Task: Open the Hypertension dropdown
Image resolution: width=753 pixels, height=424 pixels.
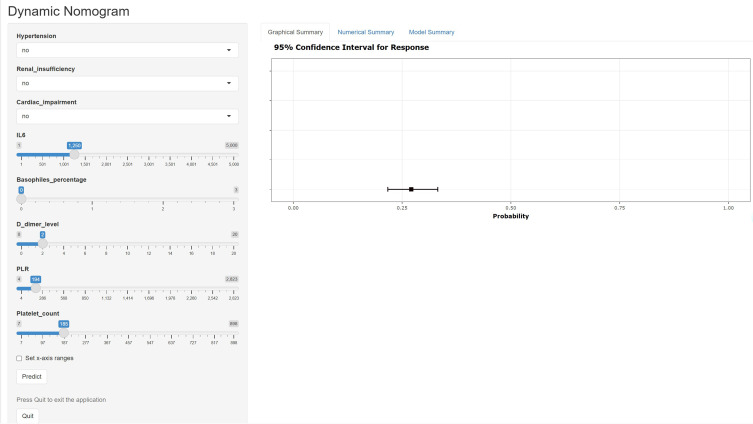Action: pyautogui.click(x=127, y=49)
